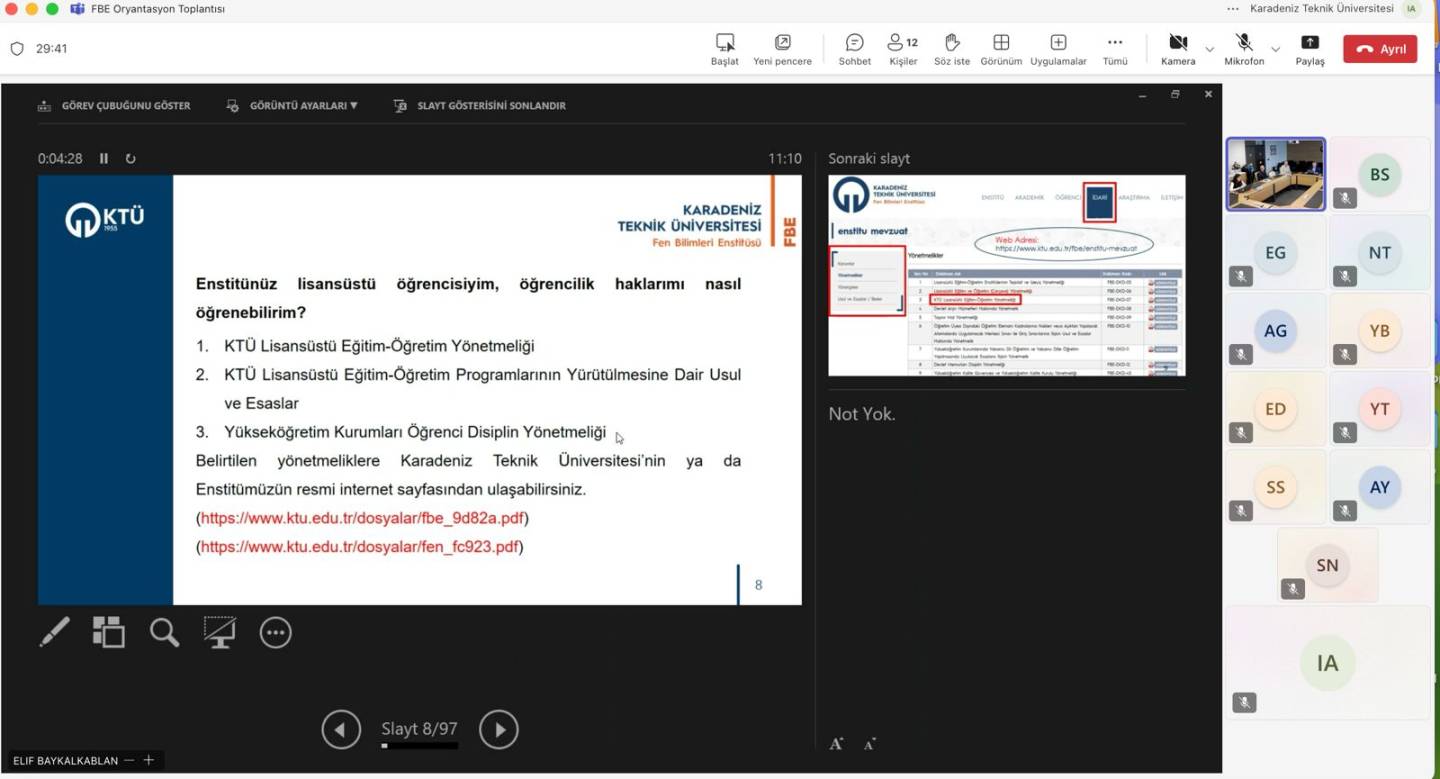The height and width of the screenshot is (779, 1440).
Task: Select participant EG tile
Action: pos(1276,252)
